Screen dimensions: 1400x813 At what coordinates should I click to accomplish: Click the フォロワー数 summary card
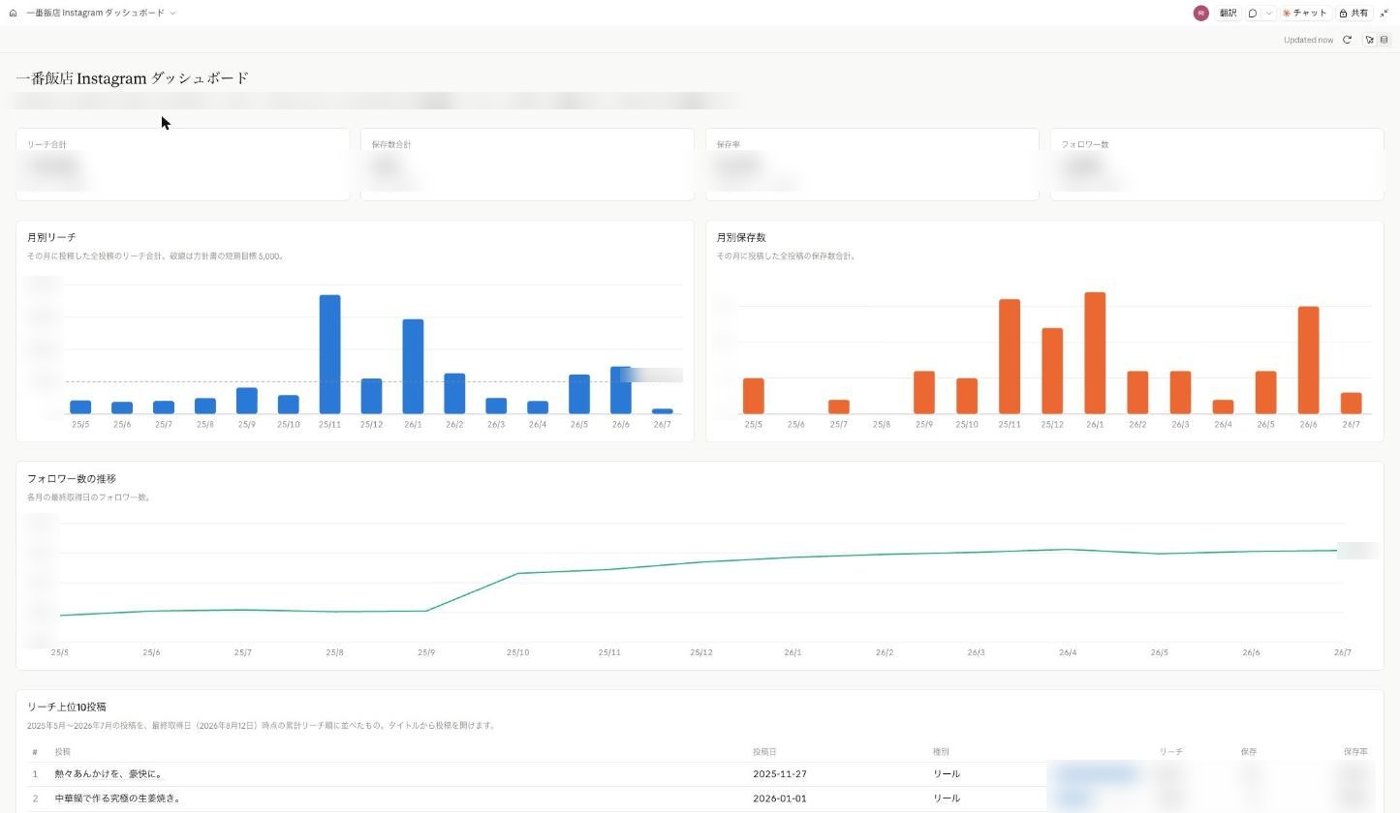[x=1216, y=164]
